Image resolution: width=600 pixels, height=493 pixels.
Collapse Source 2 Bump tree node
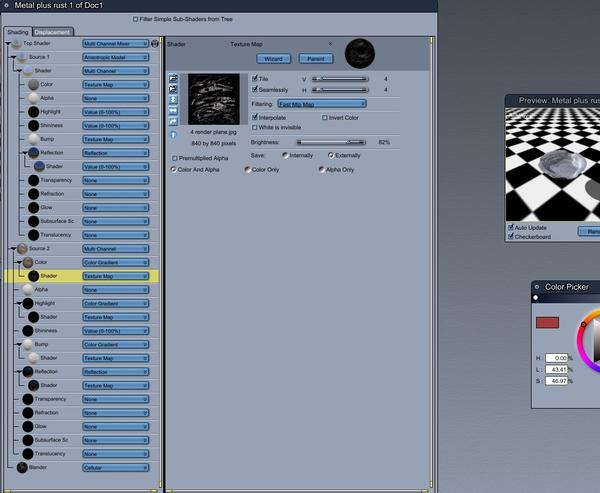click(x=19, y=344)
